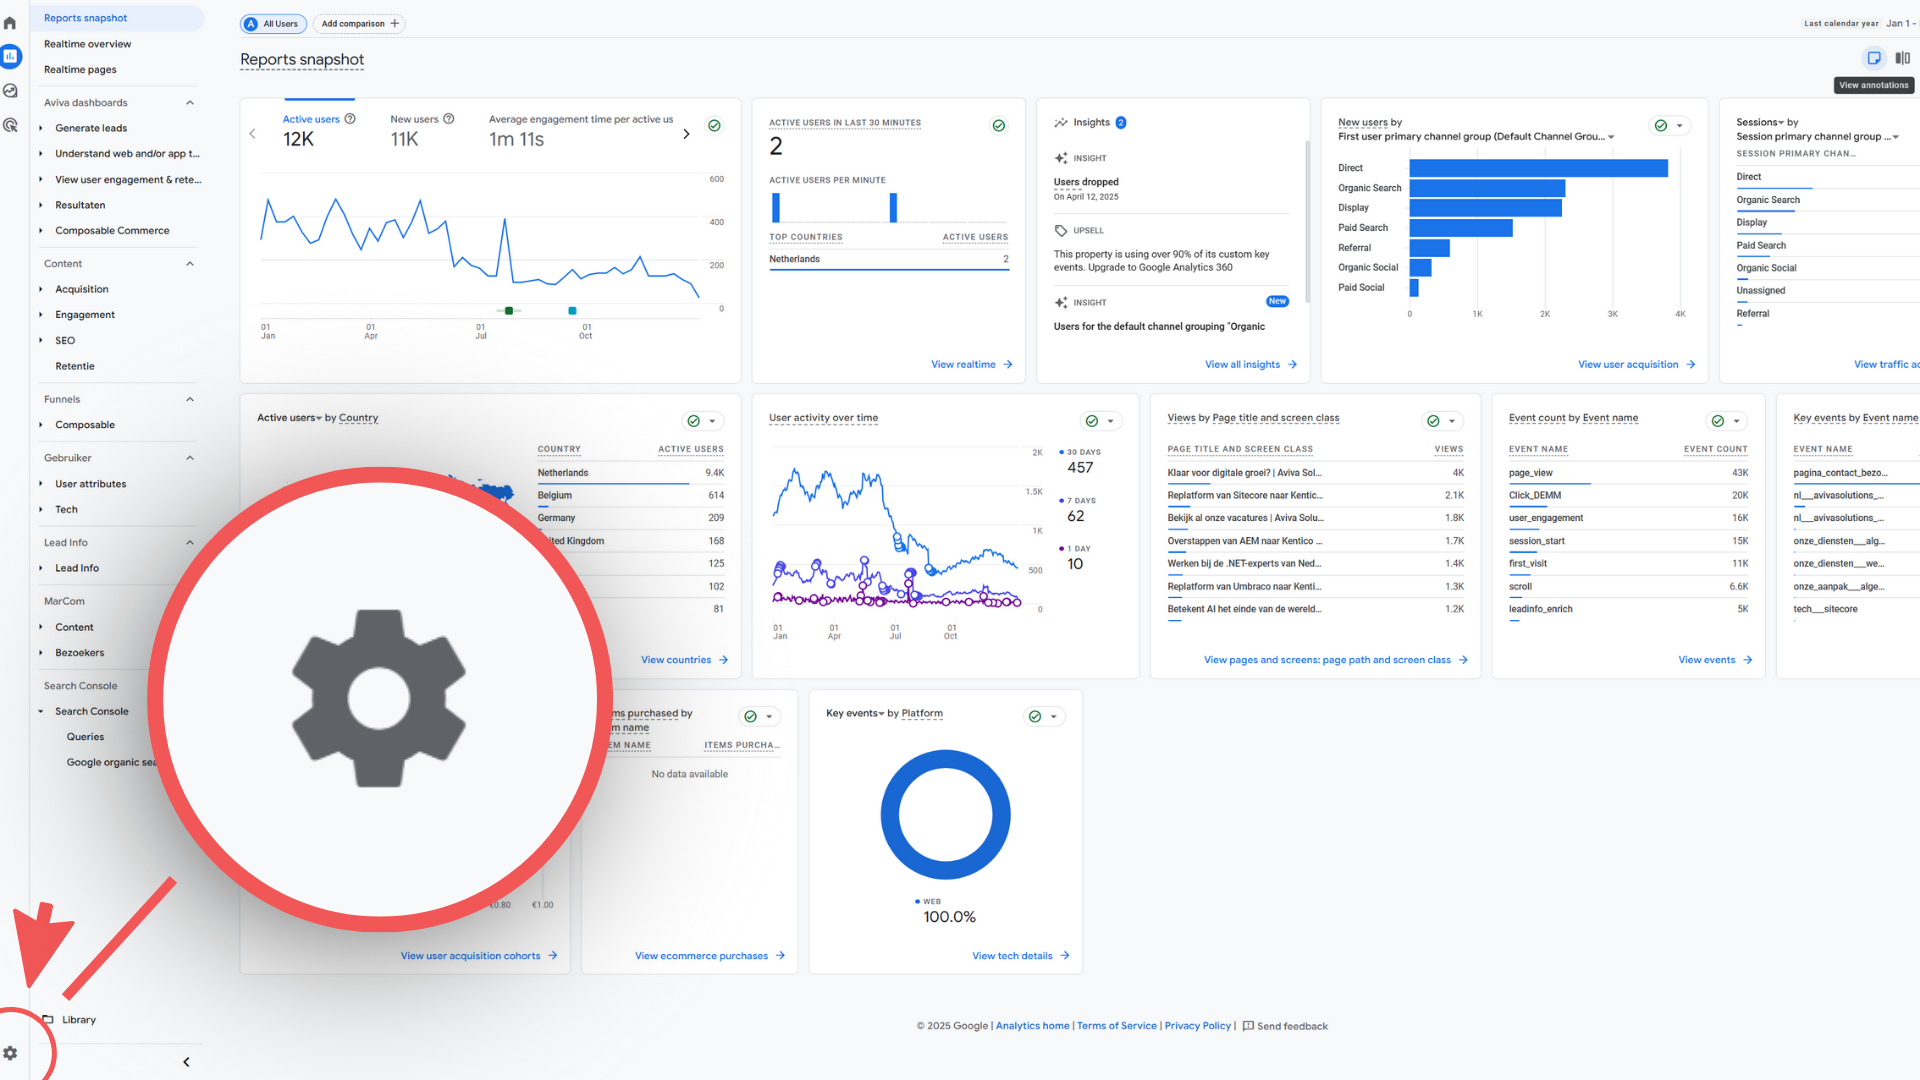Image resolution: width=1920 pixels, height=1080 pixels.
Task: Open First user primary channel group dropdown
Action: point(1611,137)
